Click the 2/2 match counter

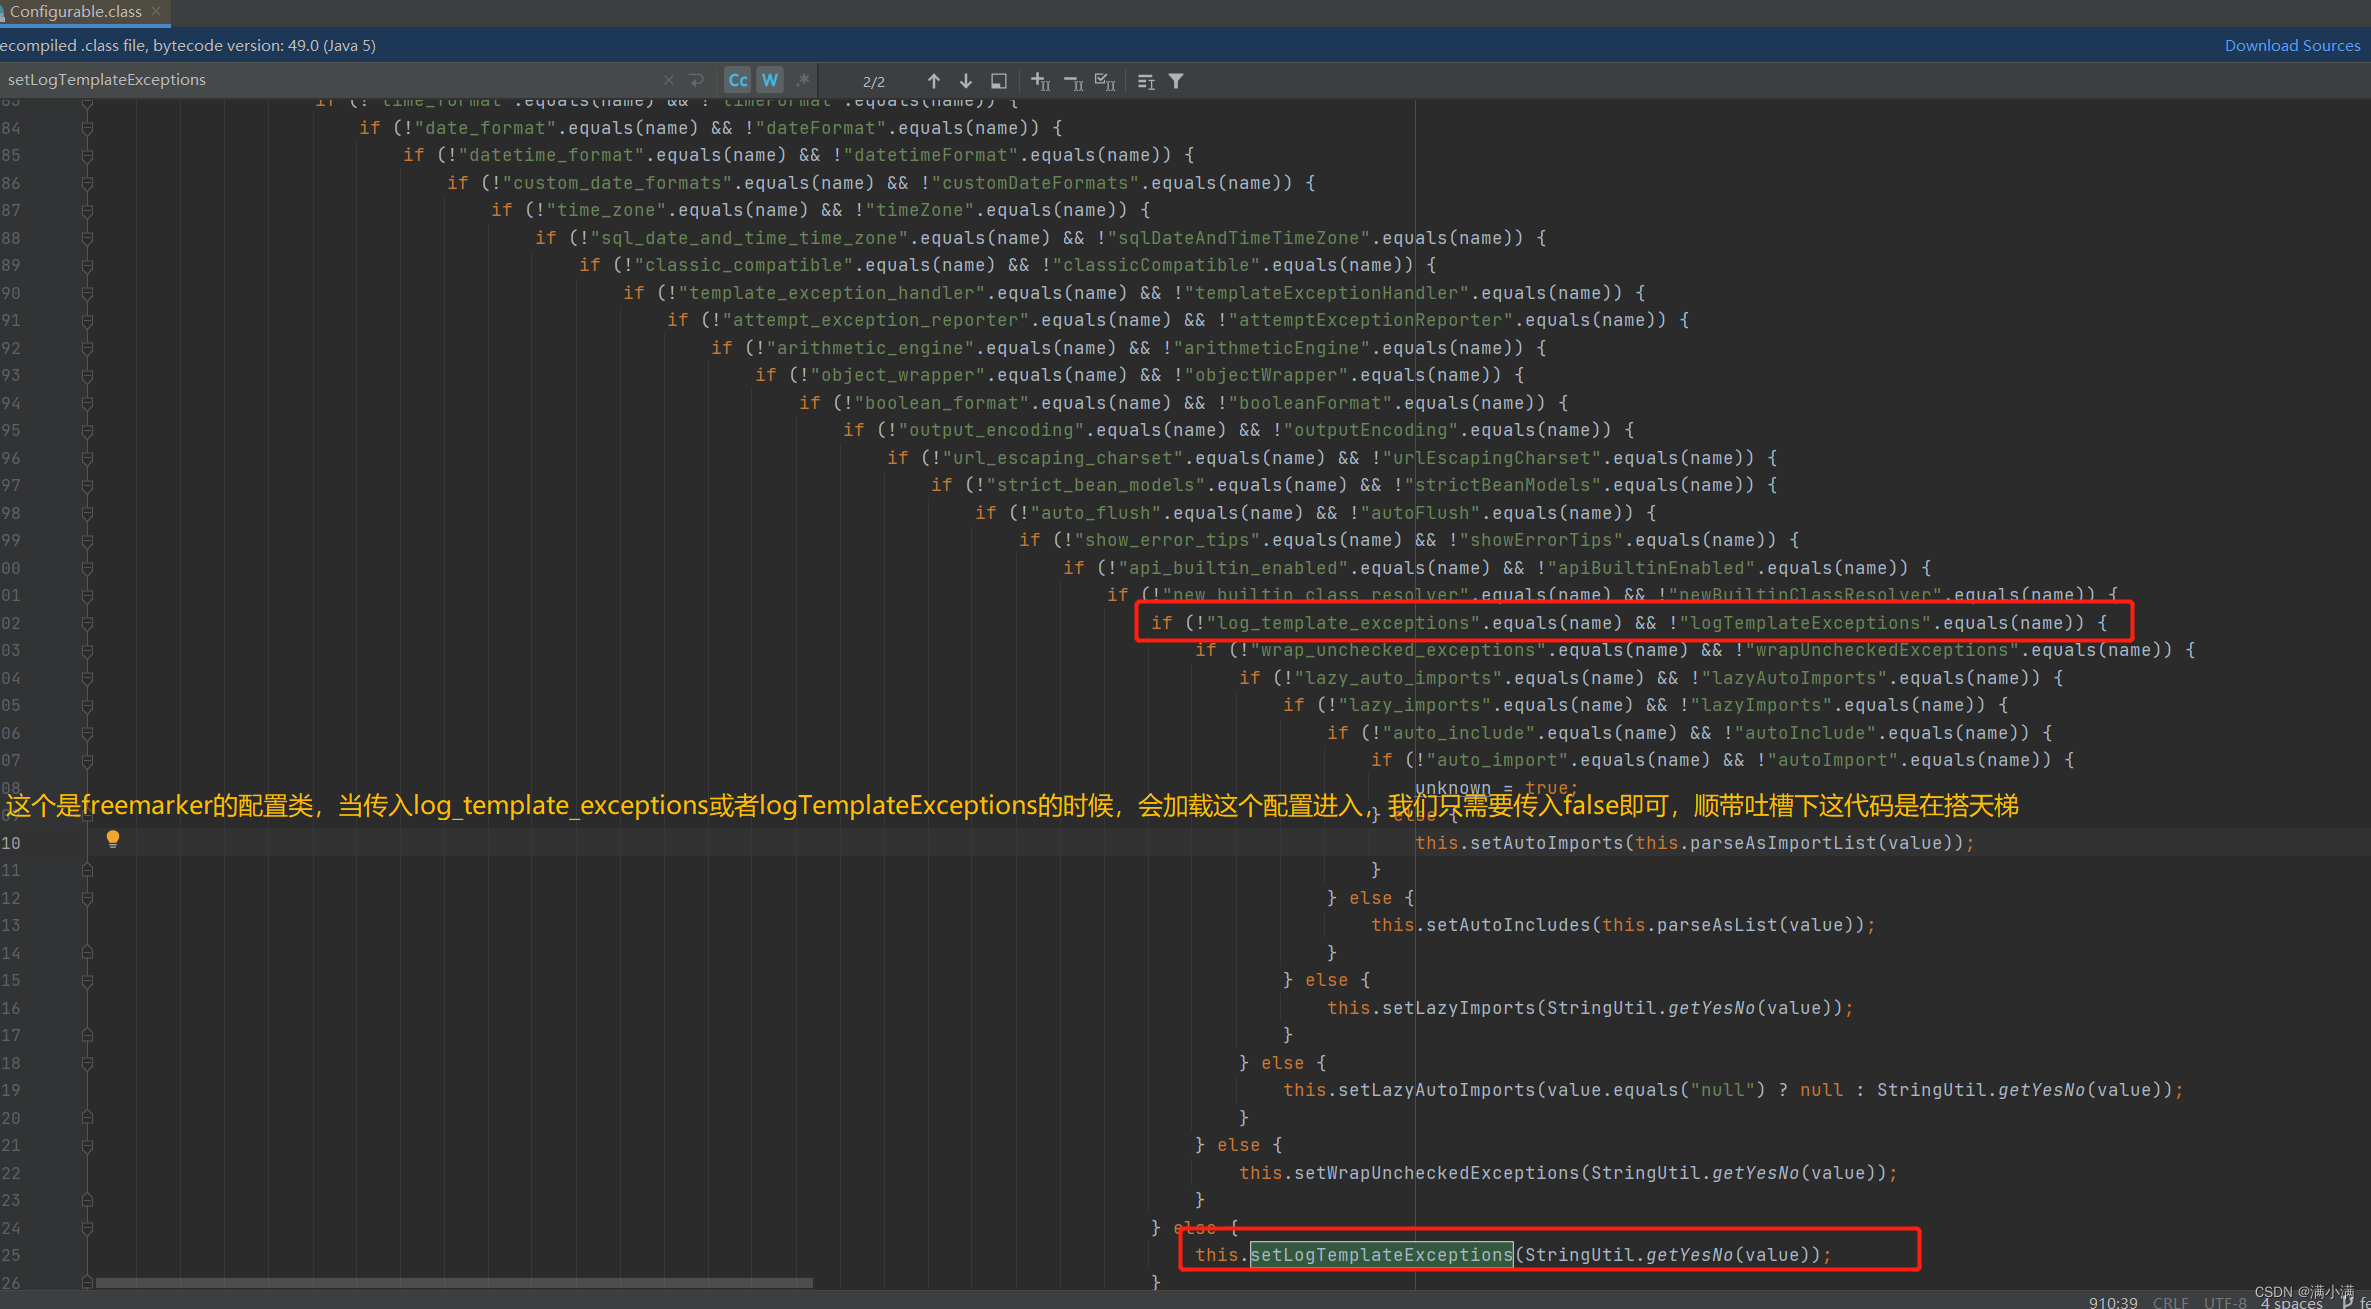pos(873,82)
